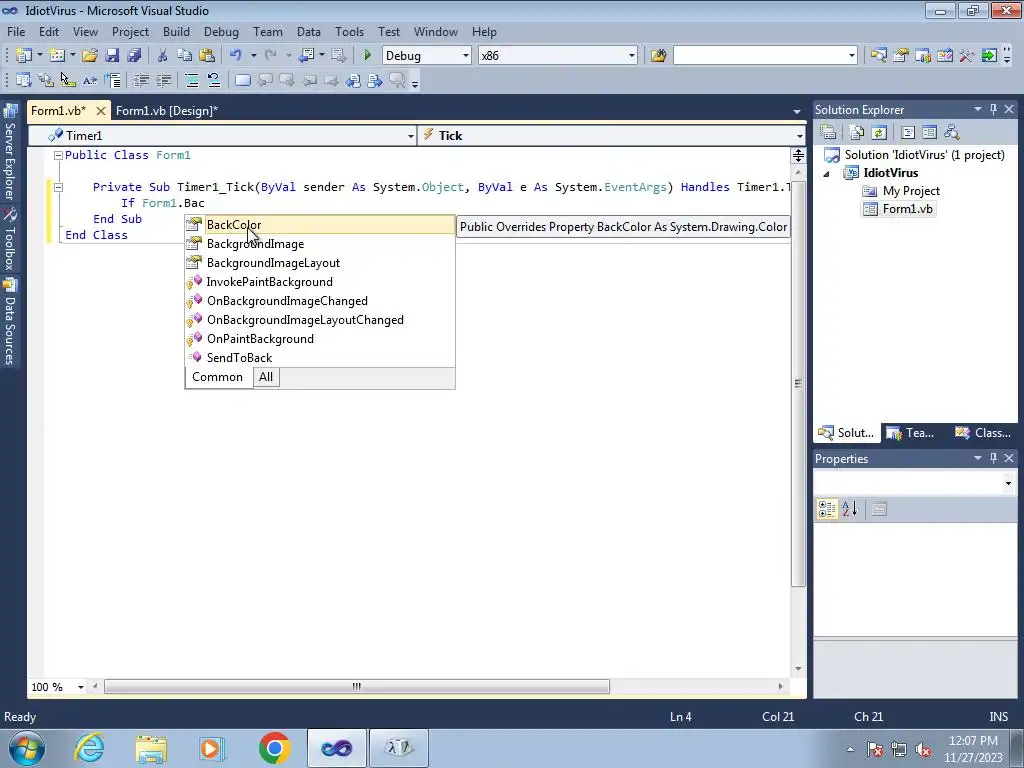1024x768 pixels.
Task: Click the Find in Files icon
Action: tap(658, 56)
